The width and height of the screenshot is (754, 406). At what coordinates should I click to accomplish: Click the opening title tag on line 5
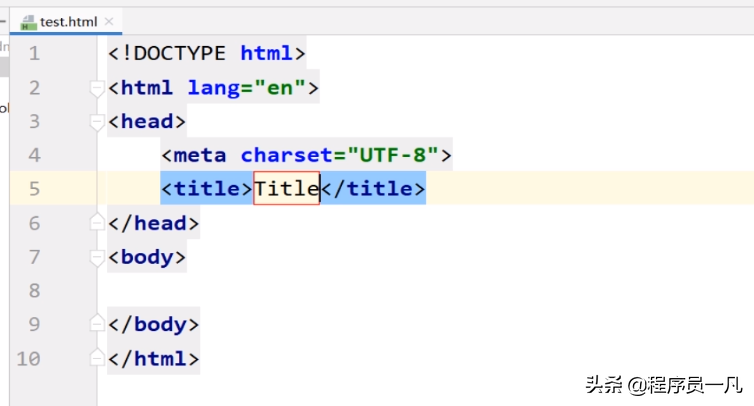(207, 188)
